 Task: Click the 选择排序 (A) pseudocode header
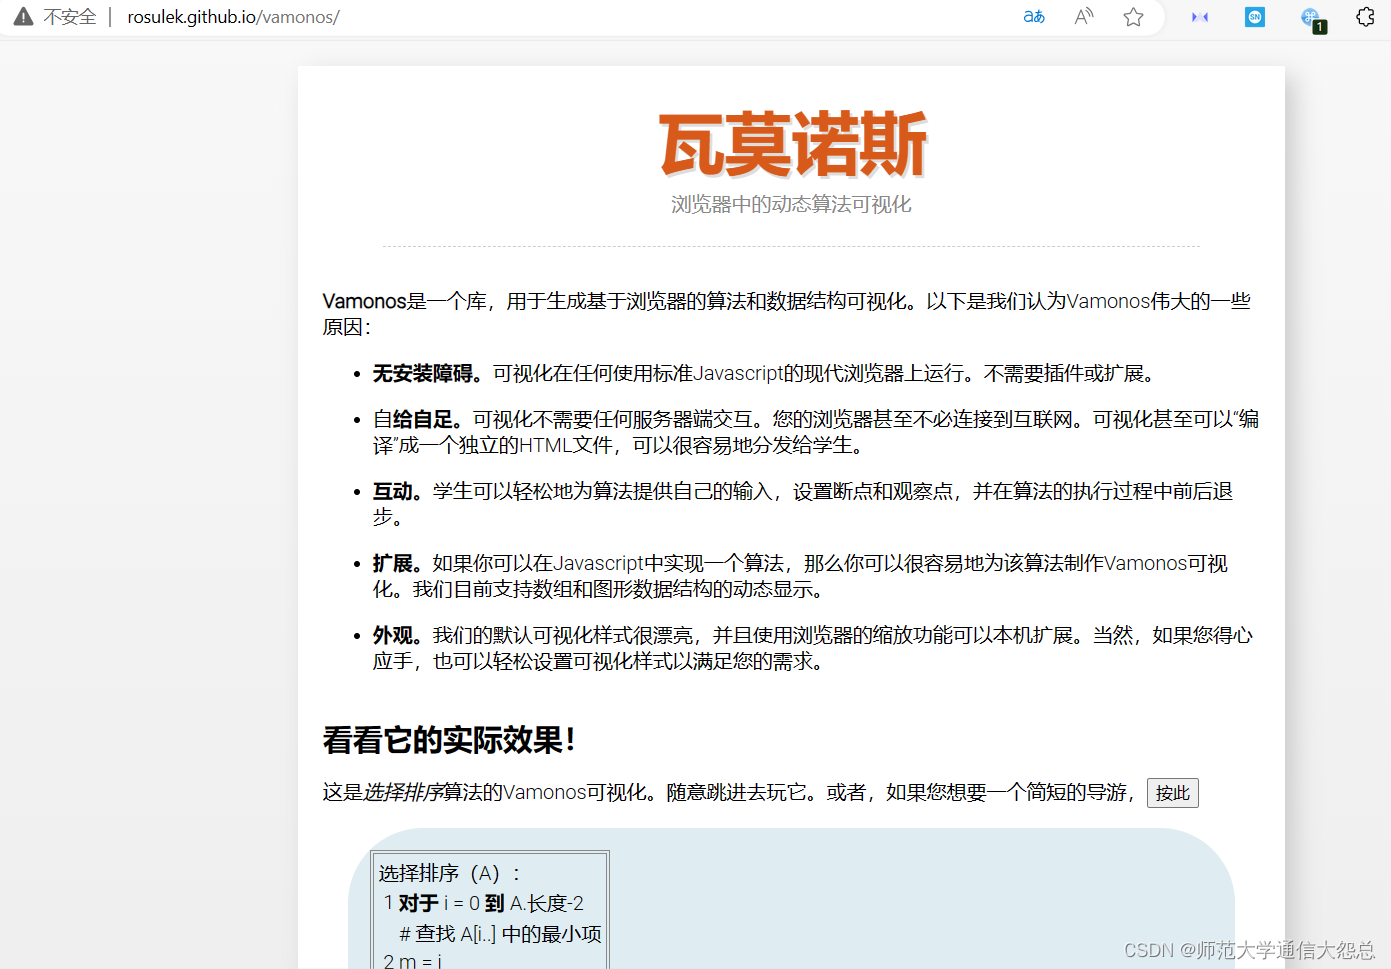pos(449,873)
